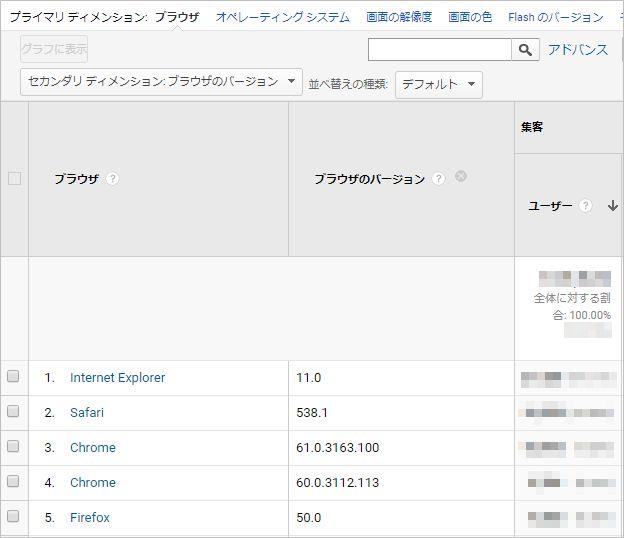Click version cell 538.1

point(312,413)
